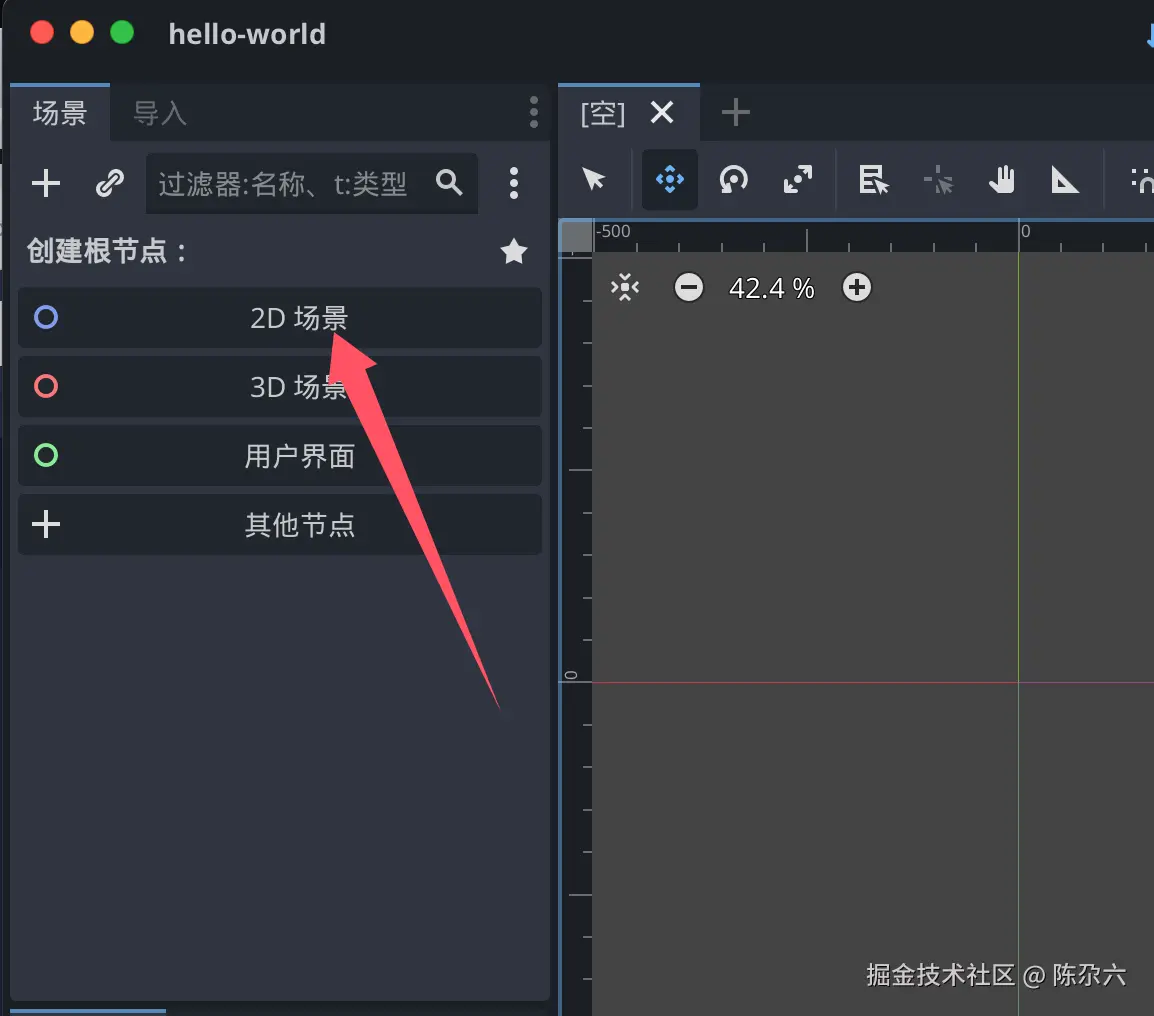
Task: Focus the node filter search field
Action: [312, 183]
